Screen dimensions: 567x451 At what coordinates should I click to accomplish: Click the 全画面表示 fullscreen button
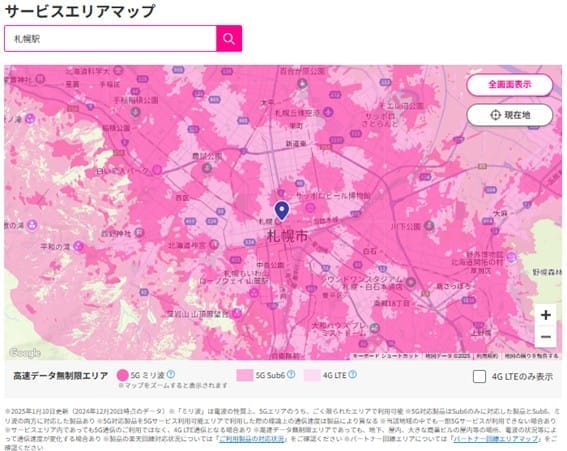(510, 85)
